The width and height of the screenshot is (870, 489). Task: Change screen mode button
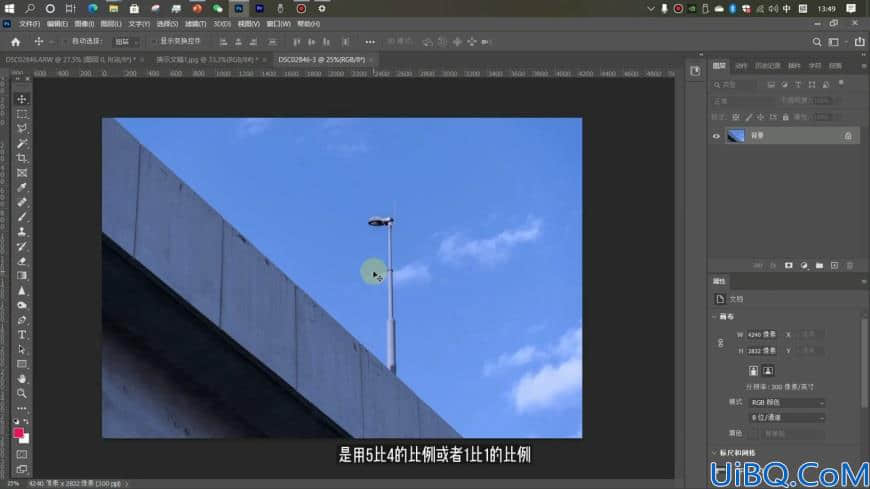22,469
